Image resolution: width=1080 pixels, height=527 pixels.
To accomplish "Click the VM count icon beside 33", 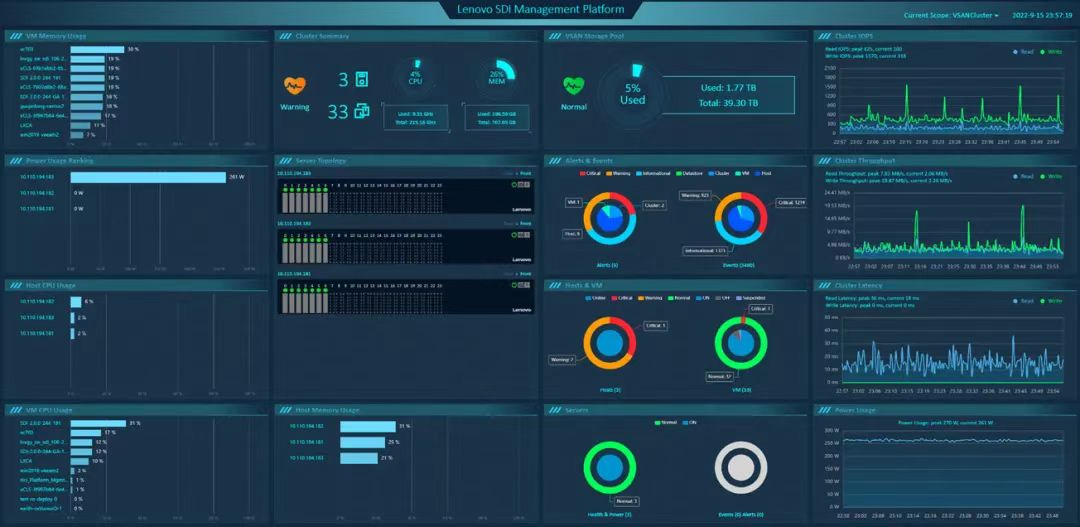I will click(361, 110).
